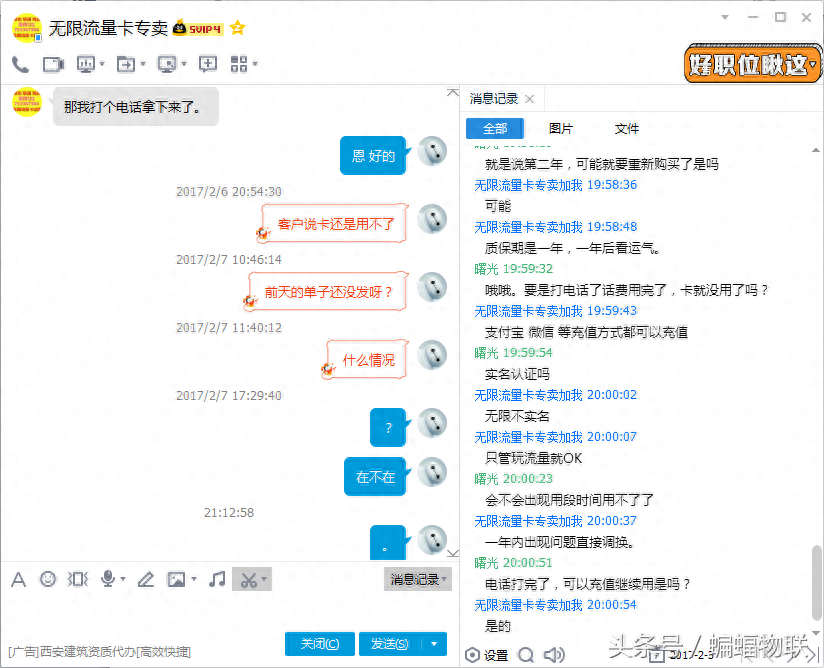The width and height of the screenshot is (824, 668).
Task: Send a window shake nudge
Action: pyautogui.click(x=78, y=579)
